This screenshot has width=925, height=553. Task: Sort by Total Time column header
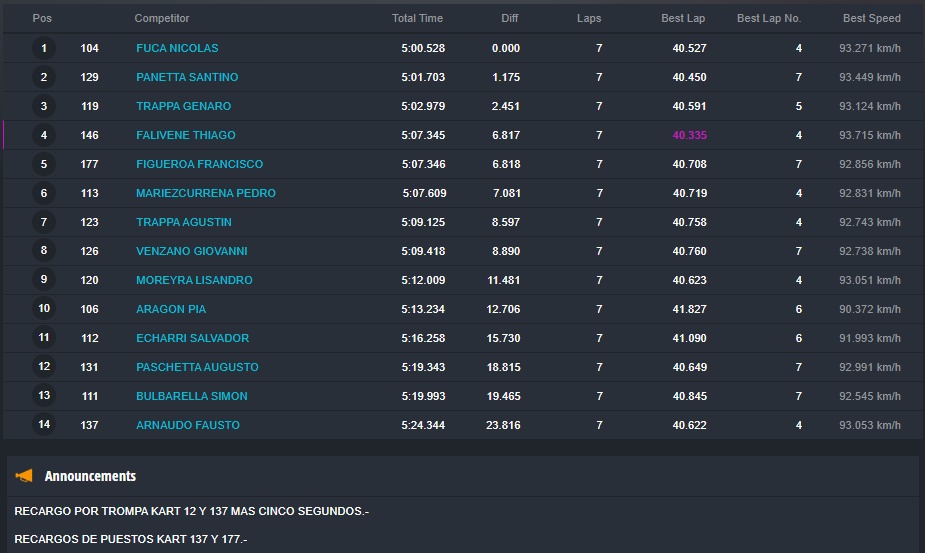(x=417, y=18)
